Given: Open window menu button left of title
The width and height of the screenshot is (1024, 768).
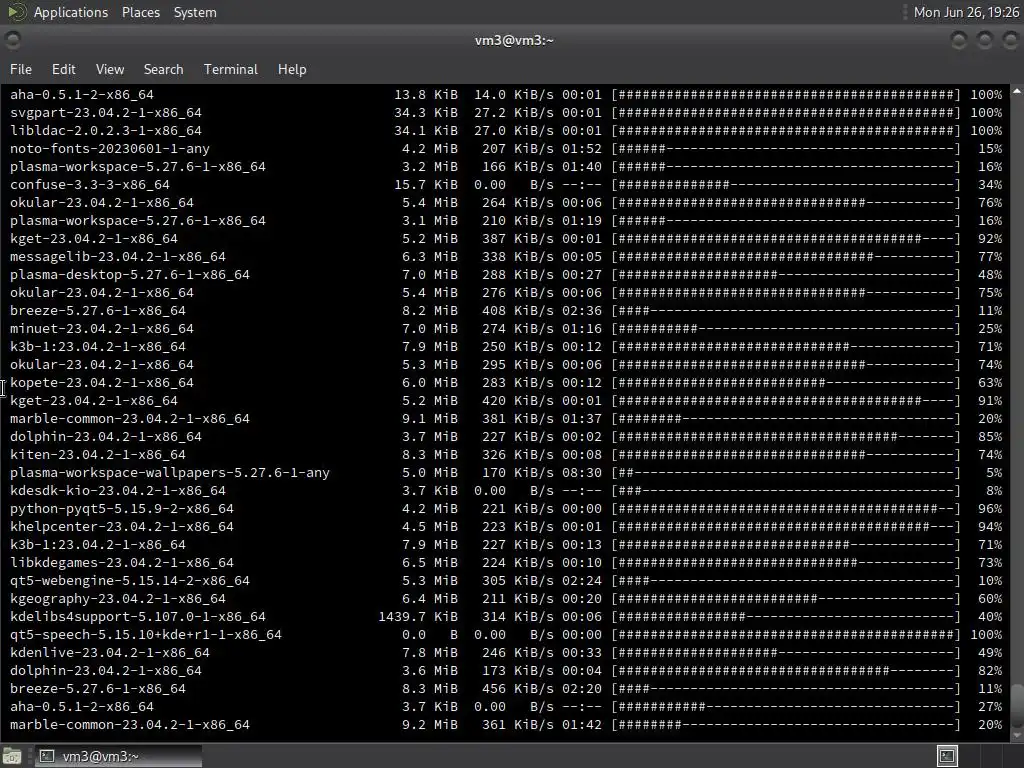Looking at the screenshot, I should pyautogui.click(x=12, y=40).
